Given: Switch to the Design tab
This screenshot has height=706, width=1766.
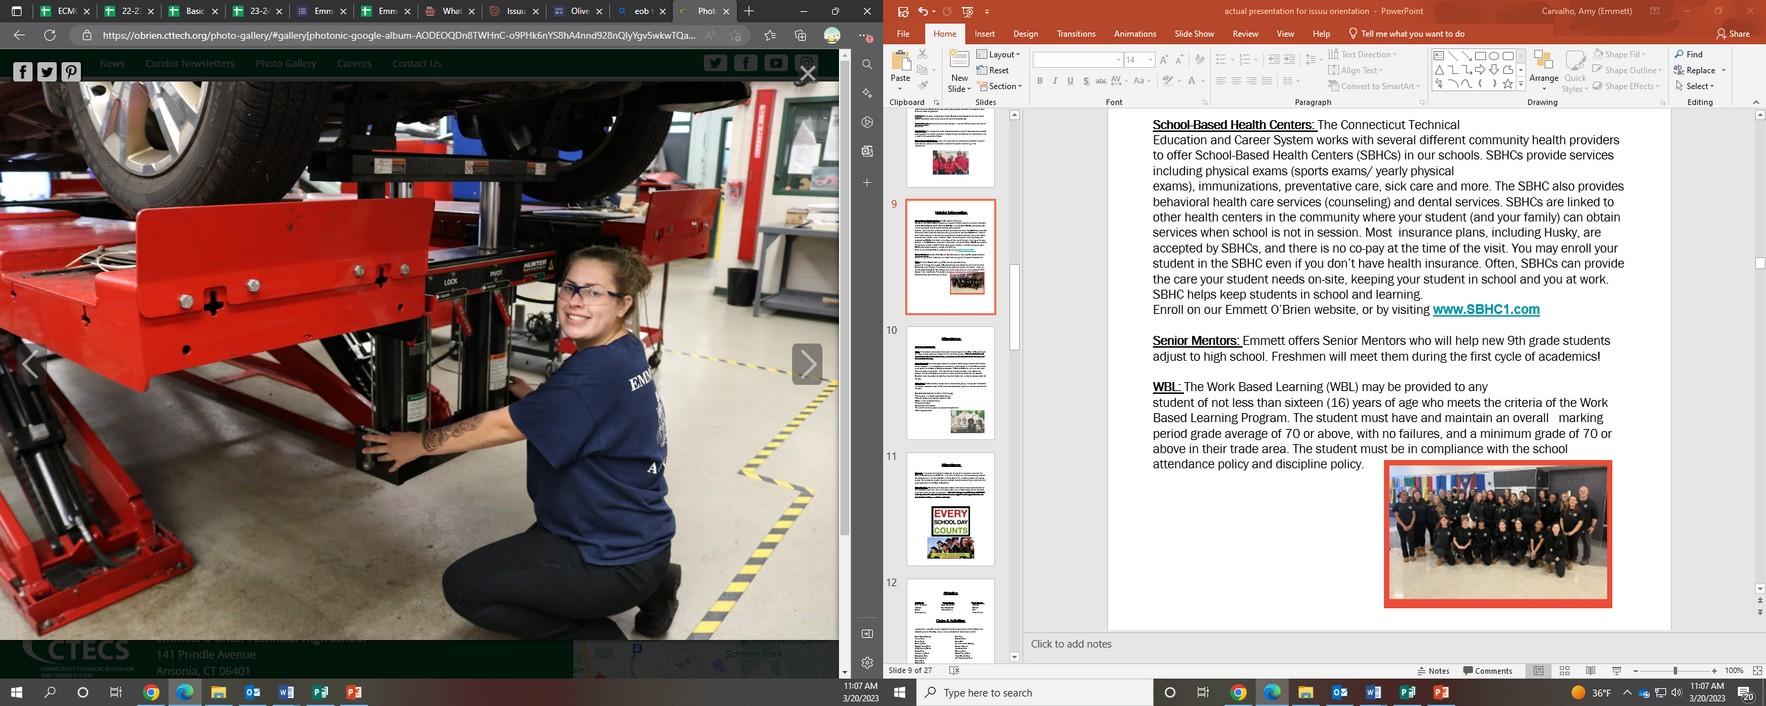Looking at the screenshot, I should (1025, 34).
